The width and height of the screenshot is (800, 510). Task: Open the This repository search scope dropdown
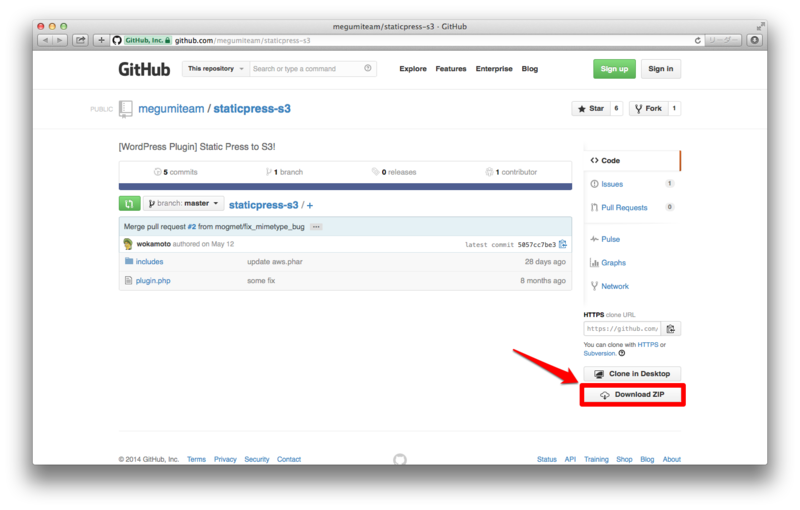216,69
